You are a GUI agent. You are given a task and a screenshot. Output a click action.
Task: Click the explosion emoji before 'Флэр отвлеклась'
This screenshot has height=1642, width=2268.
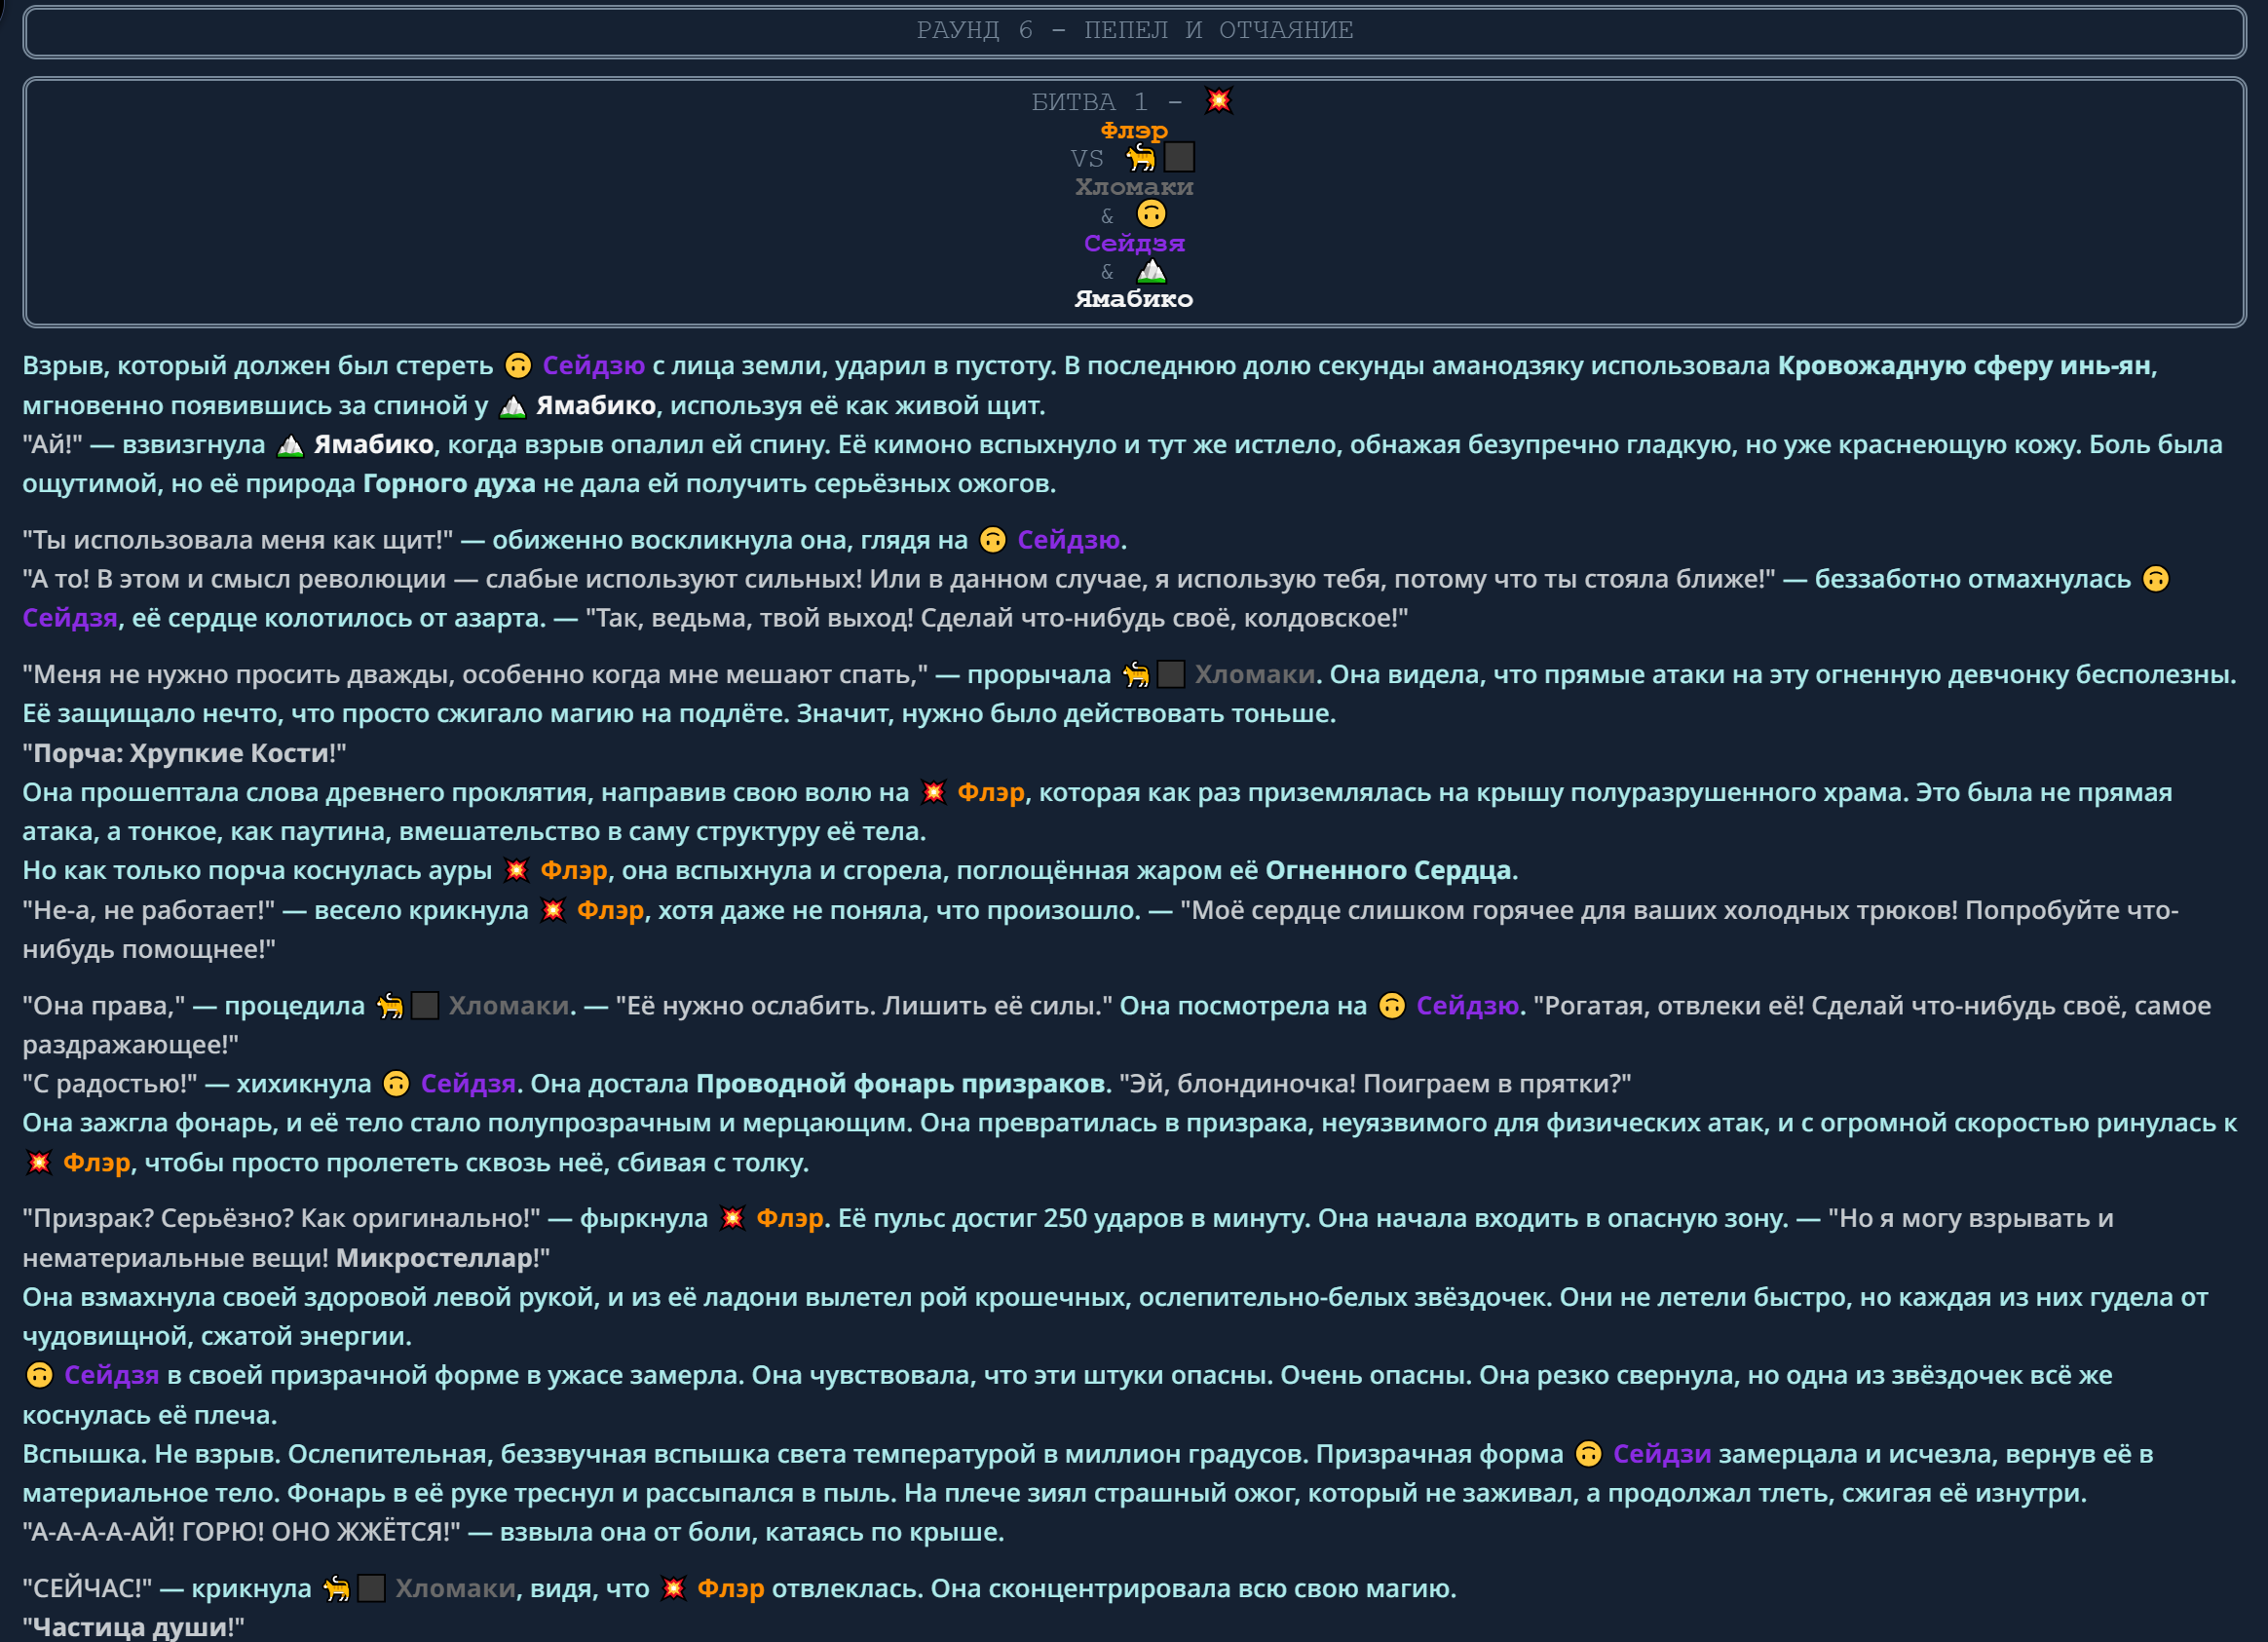673,1589
